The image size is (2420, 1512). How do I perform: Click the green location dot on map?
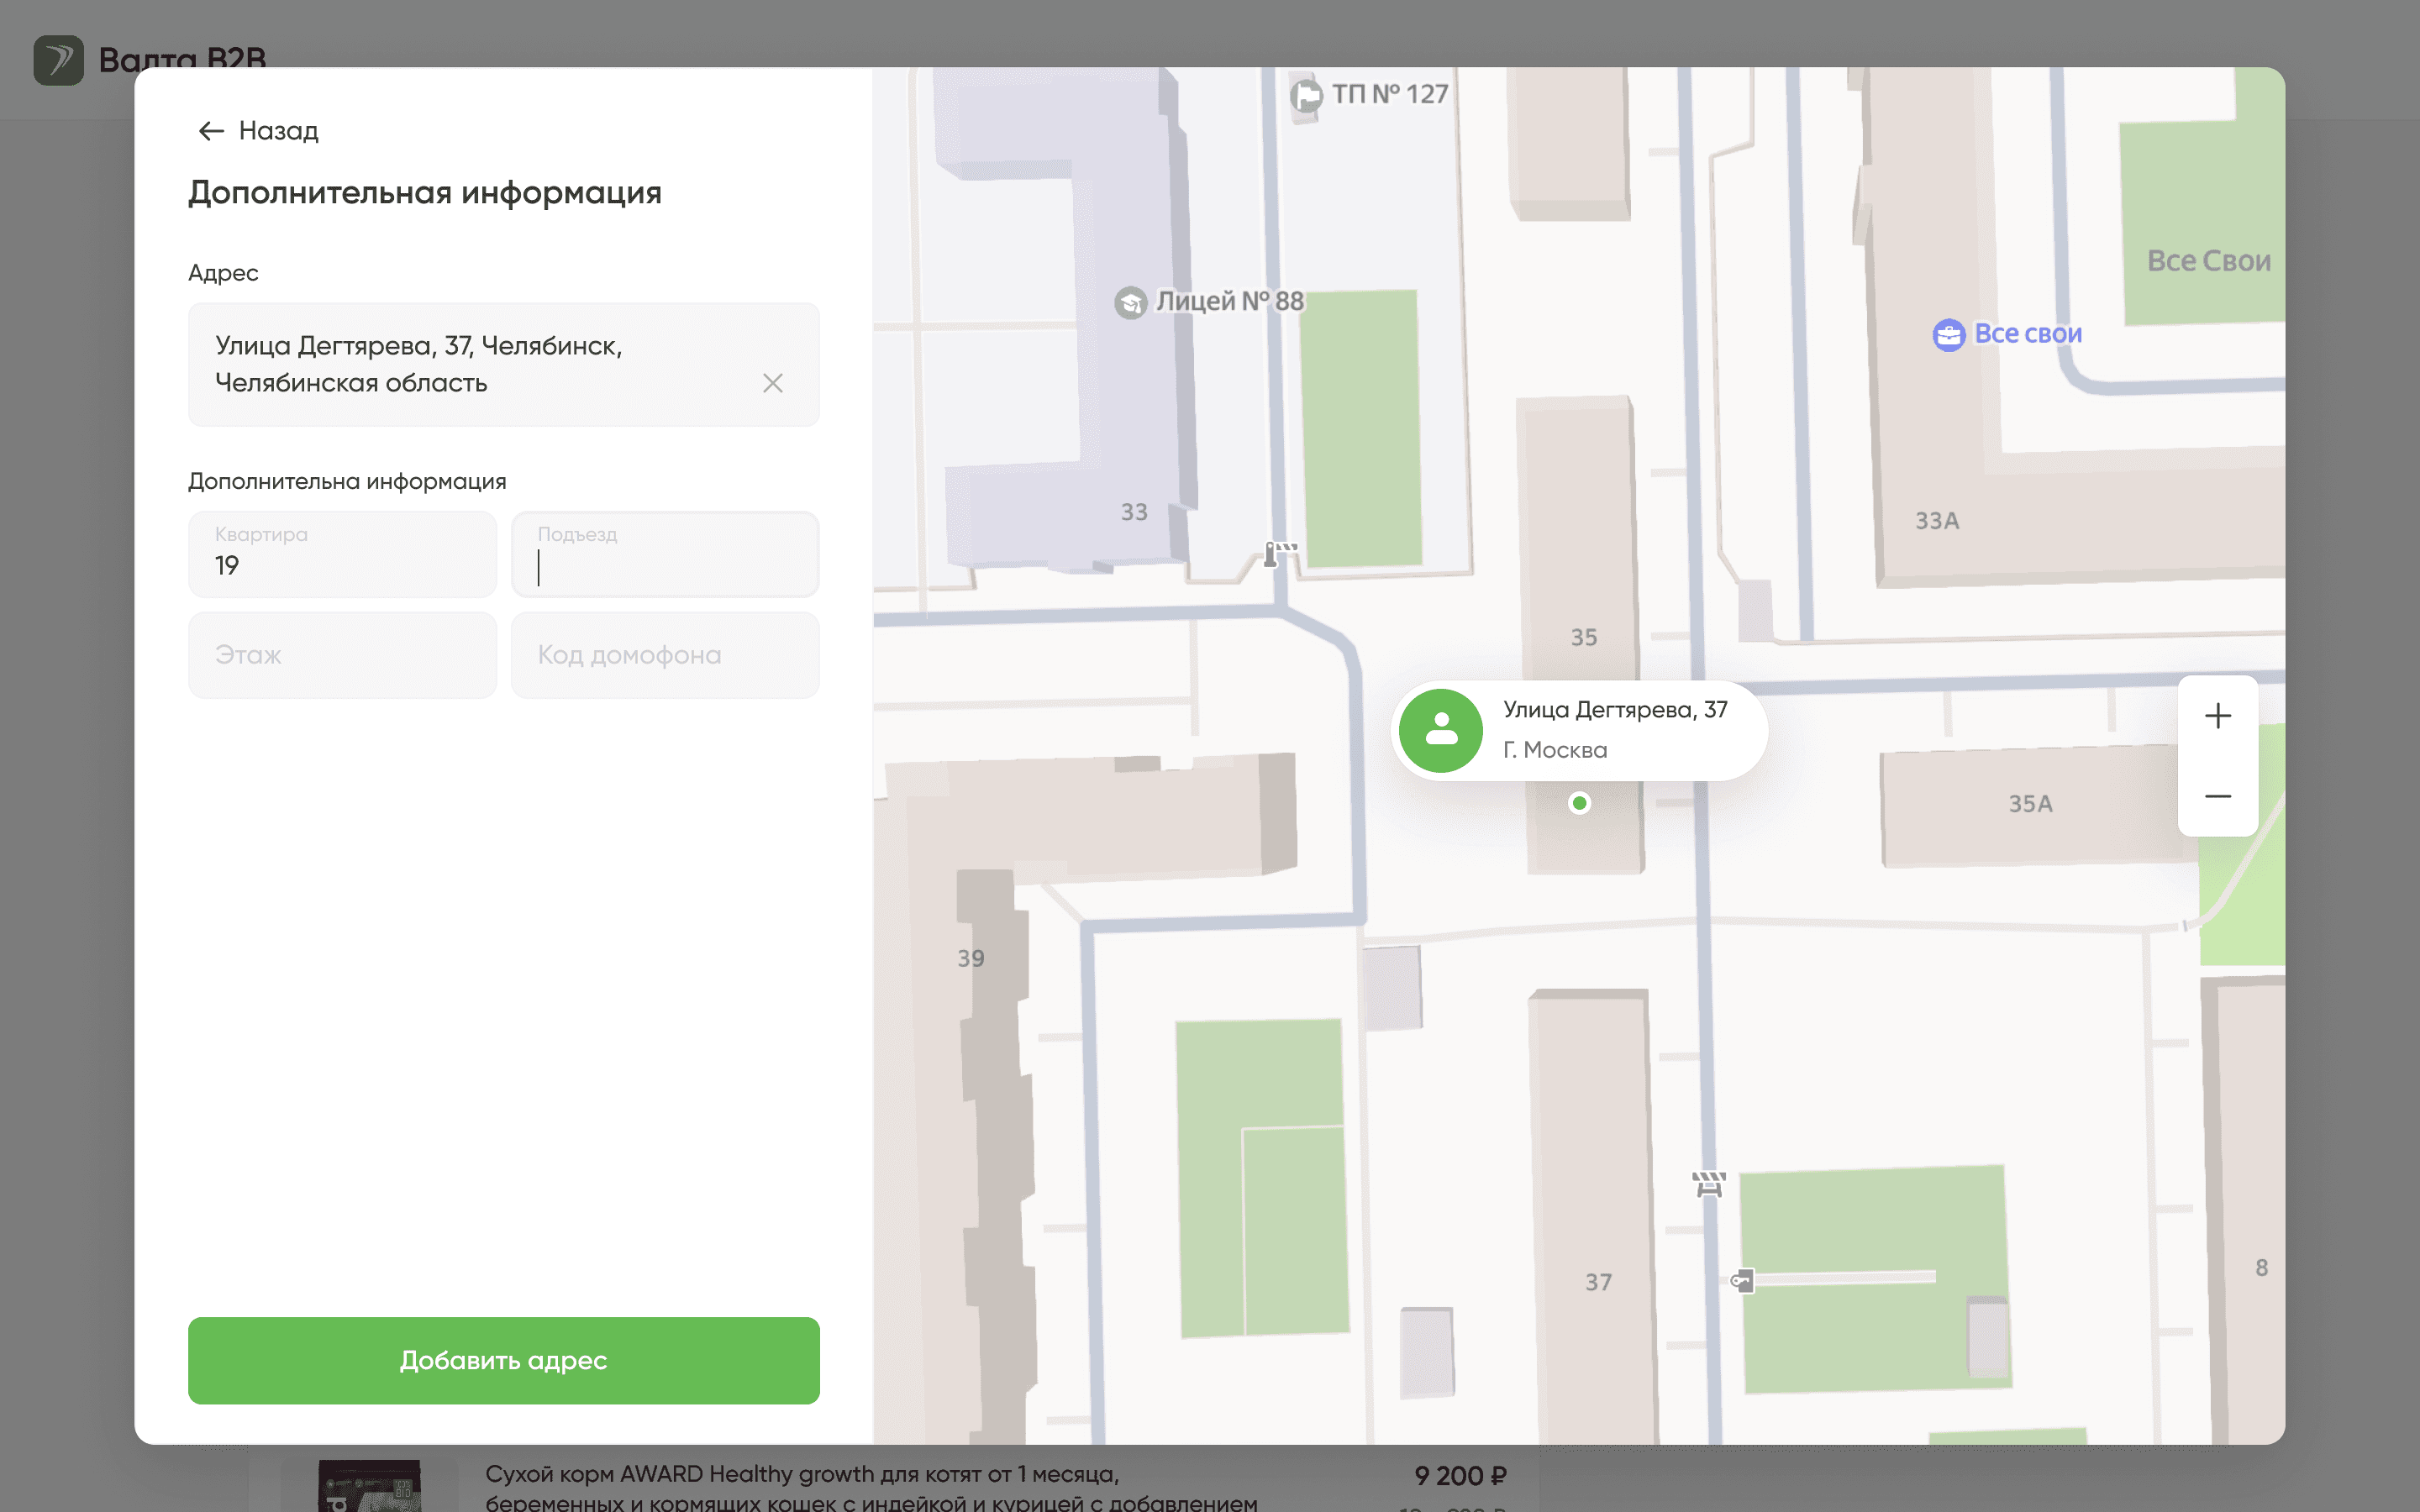coord(1579,803)
